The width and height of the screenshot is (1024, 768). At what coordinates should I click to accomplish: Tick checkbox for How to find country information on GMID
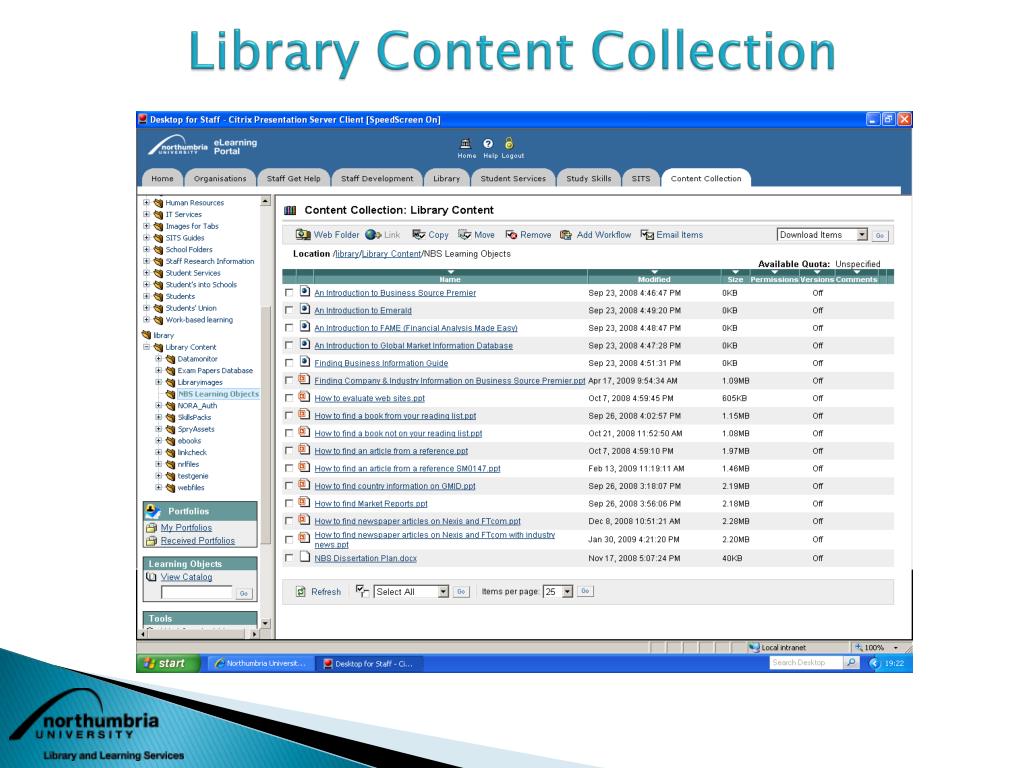(289, 486)
